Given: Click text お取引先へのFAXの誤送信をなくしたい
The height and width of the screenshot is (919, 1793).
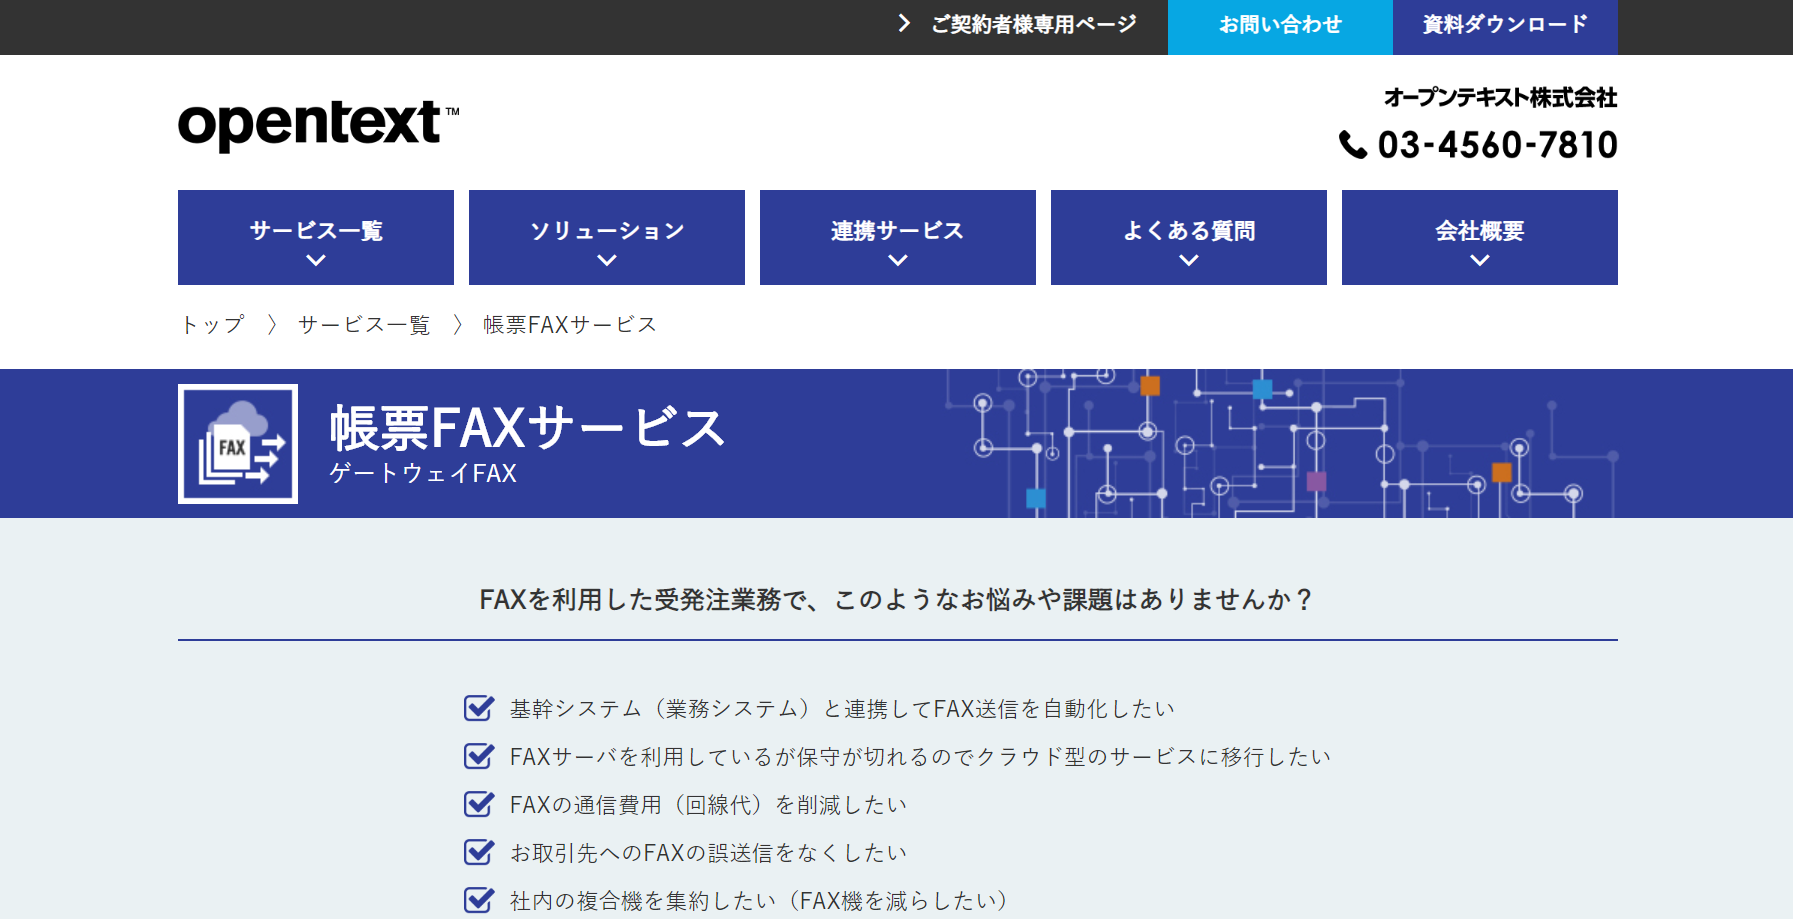Looking at the screenshot, I should [x=708, y=852].
